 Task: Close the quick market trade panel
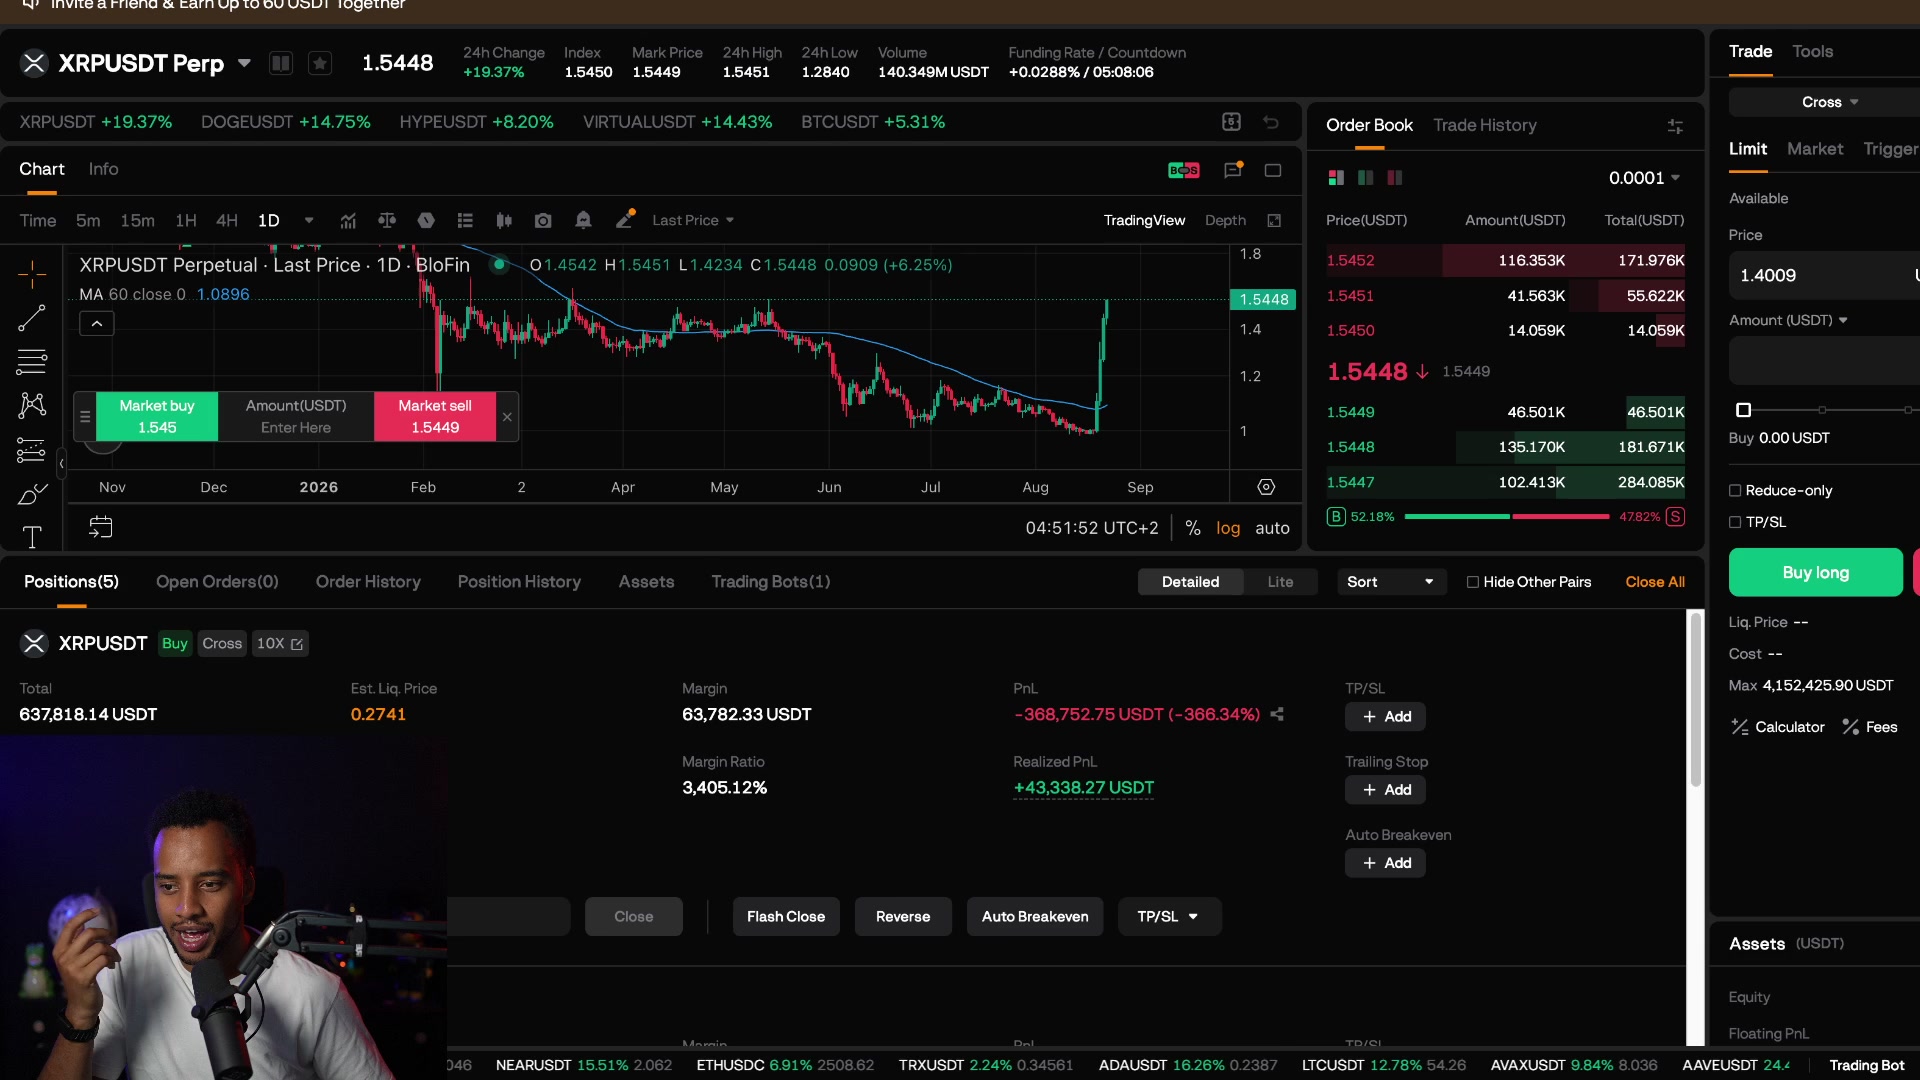click(x=507, y=416)
